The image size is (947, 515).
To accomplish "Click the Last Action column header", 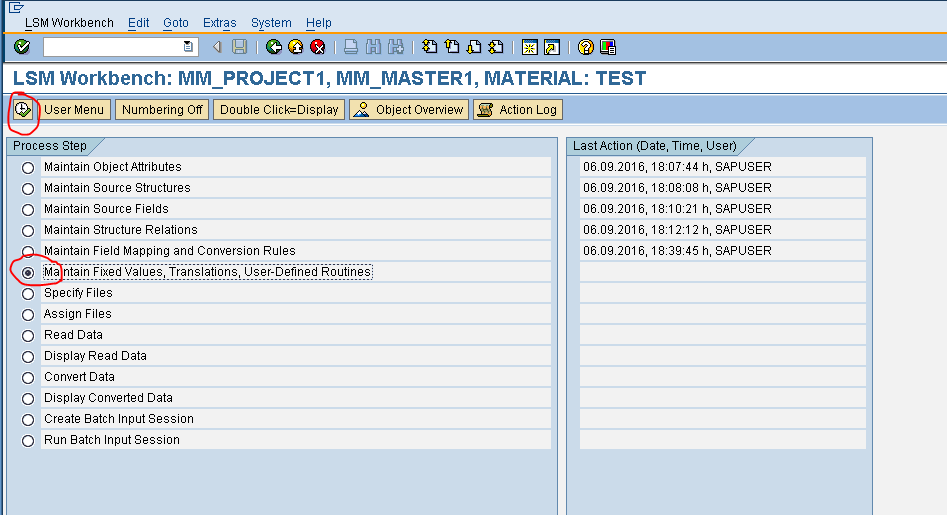I will pyautogui.click(x=655, y=146).
